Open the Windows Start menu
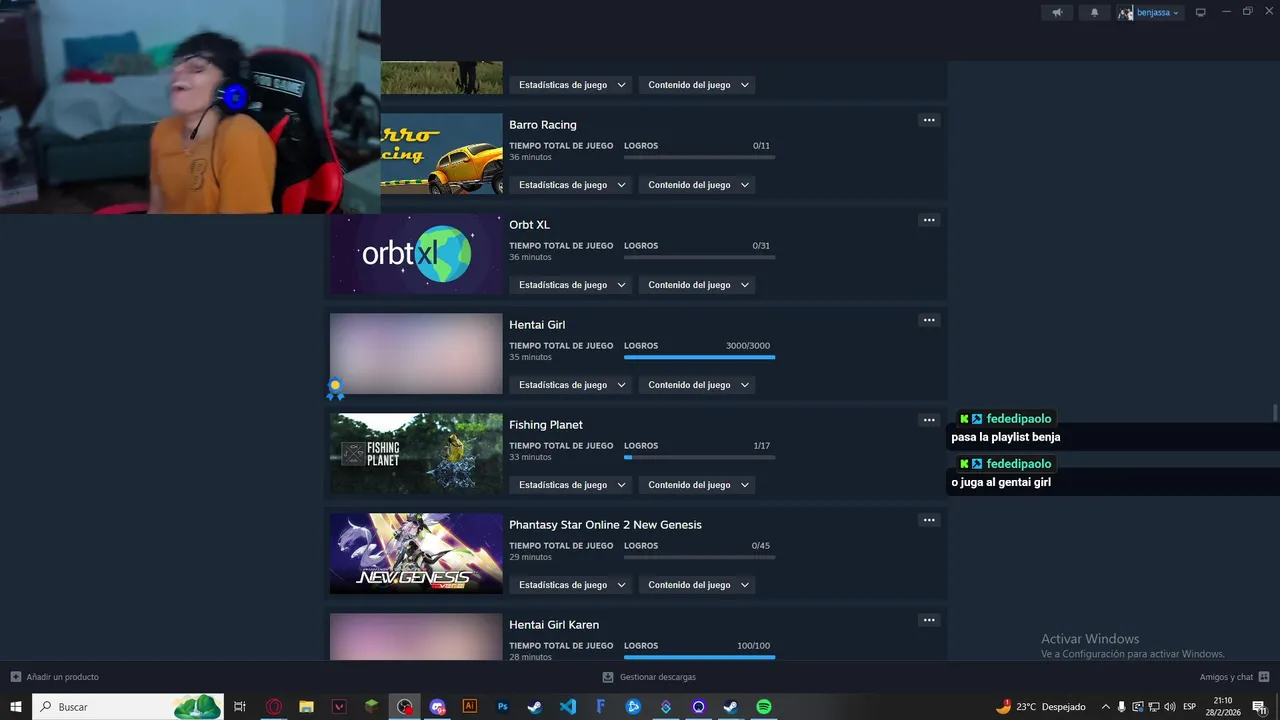 16,707
